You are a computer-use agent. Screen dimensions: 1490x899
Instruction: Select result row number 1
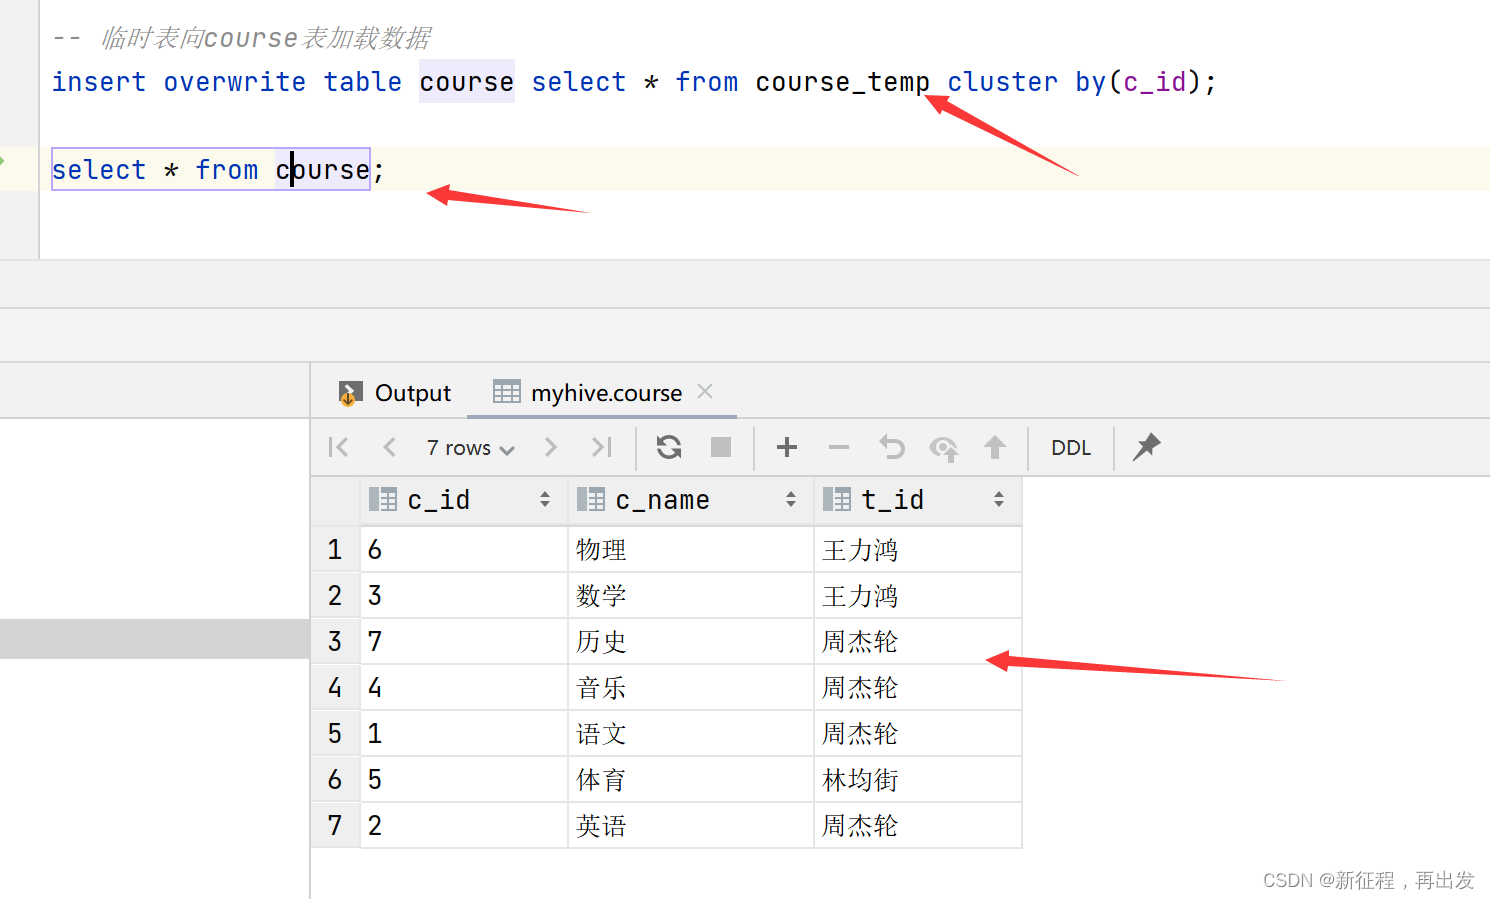pyautogui.click(x=335, y=550)
